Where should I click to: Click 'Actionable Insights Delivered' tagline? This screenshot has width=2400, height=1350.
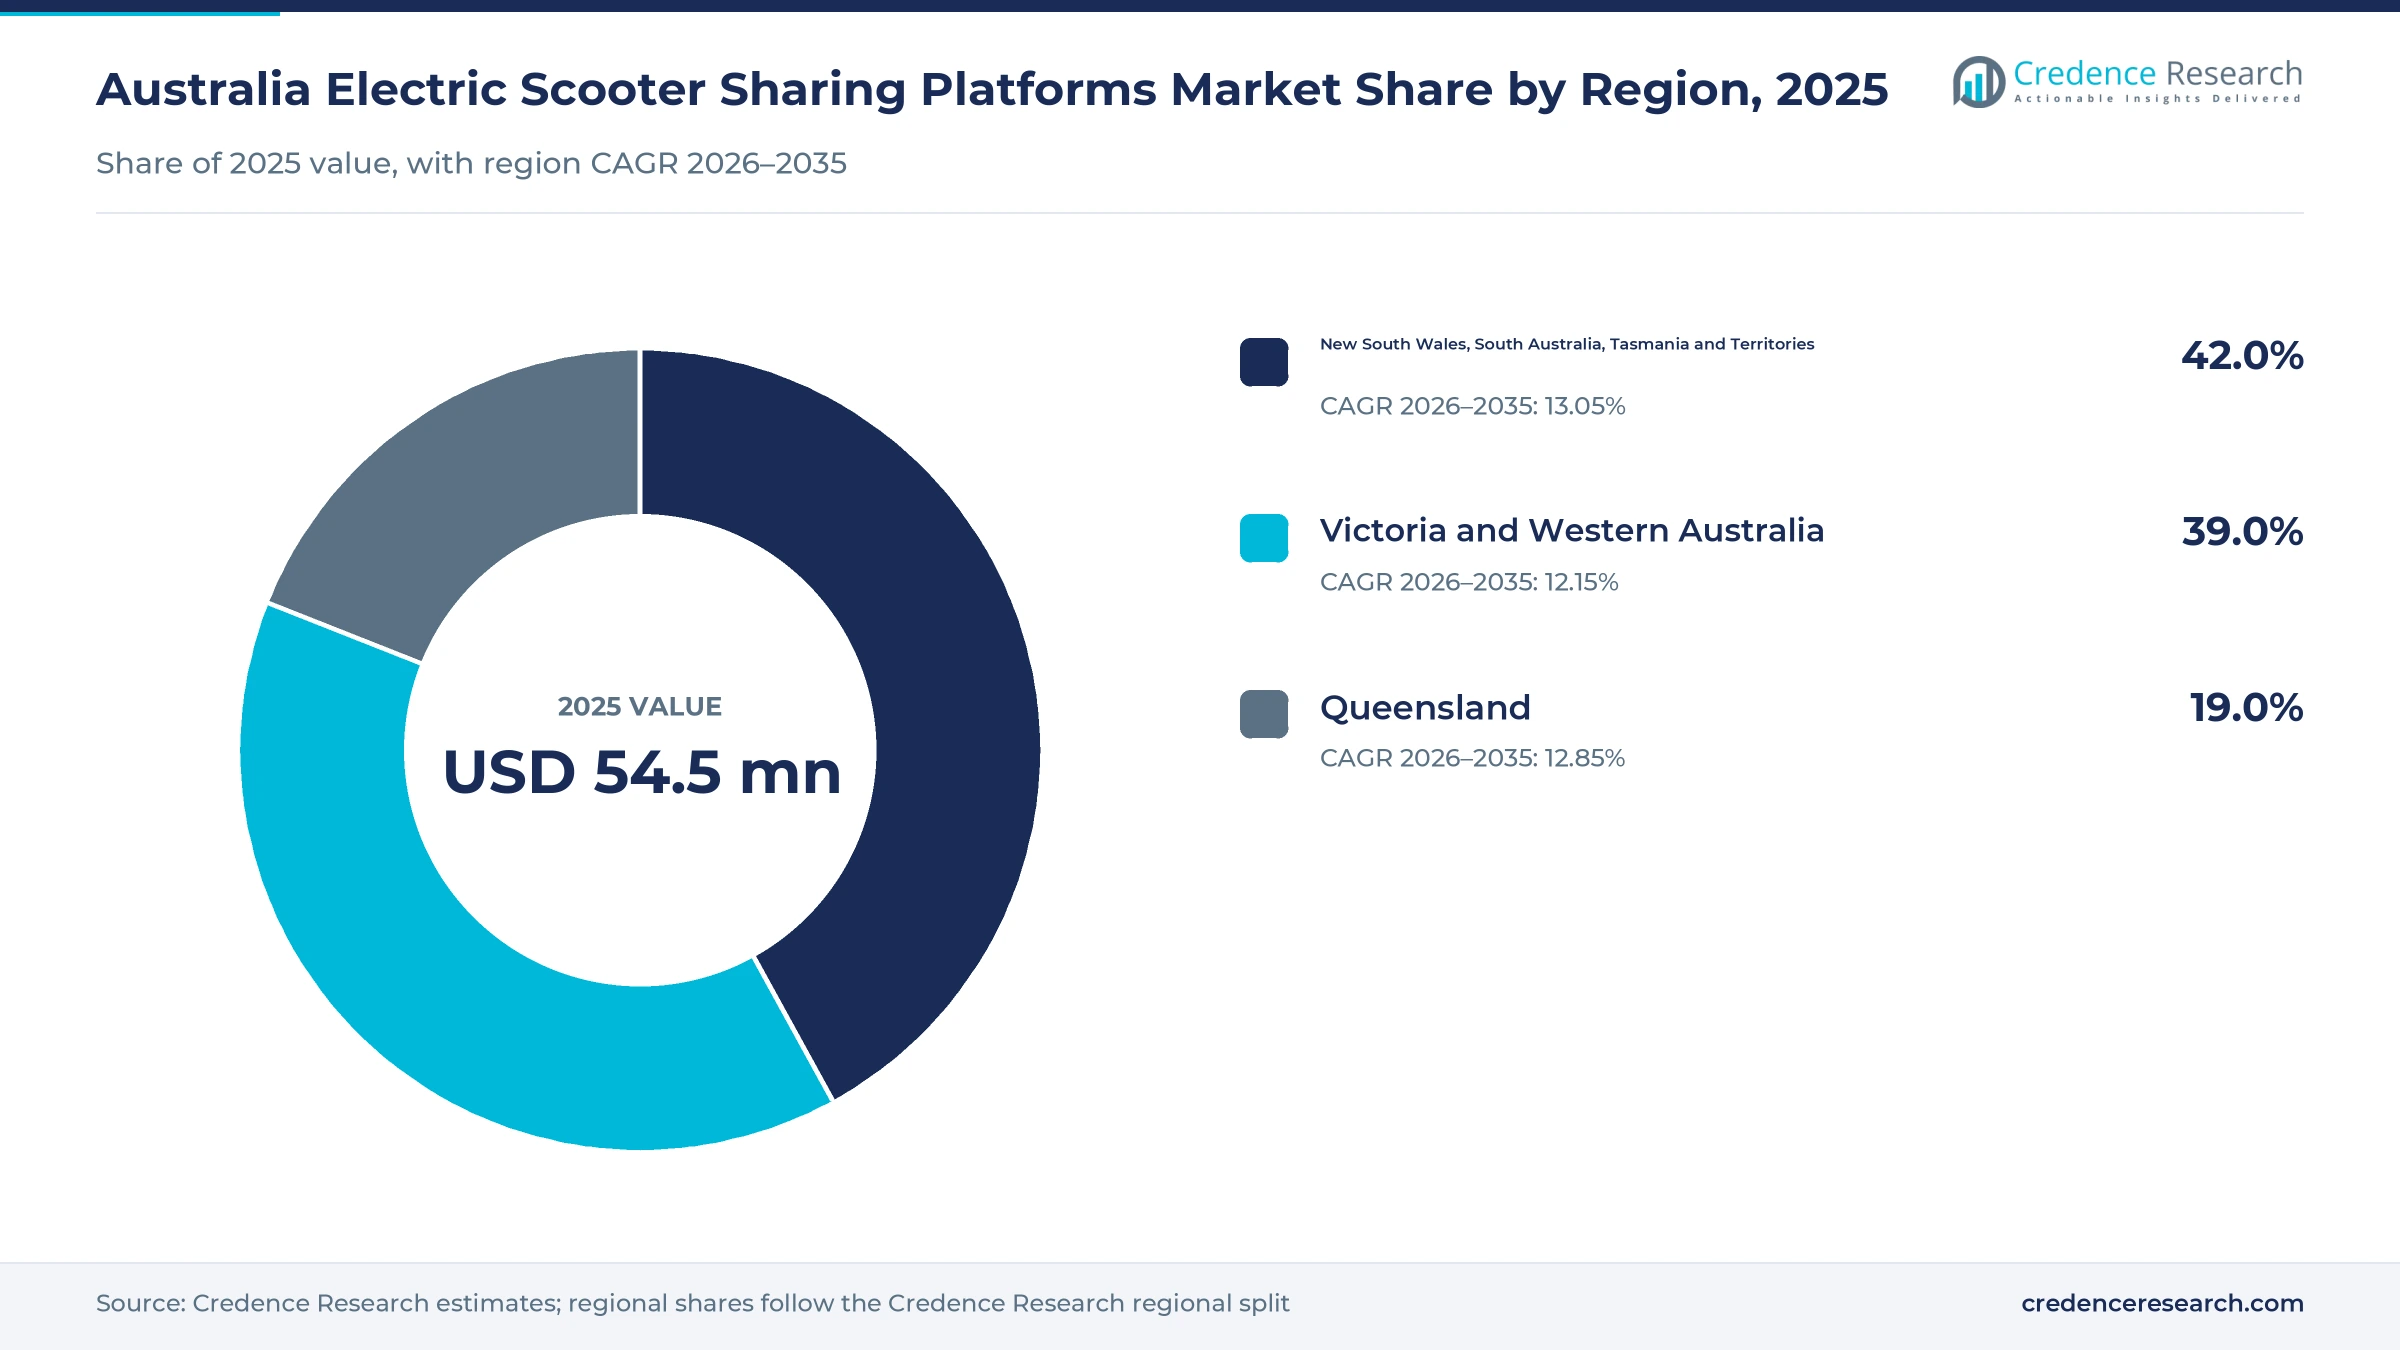pos(2158,99)
